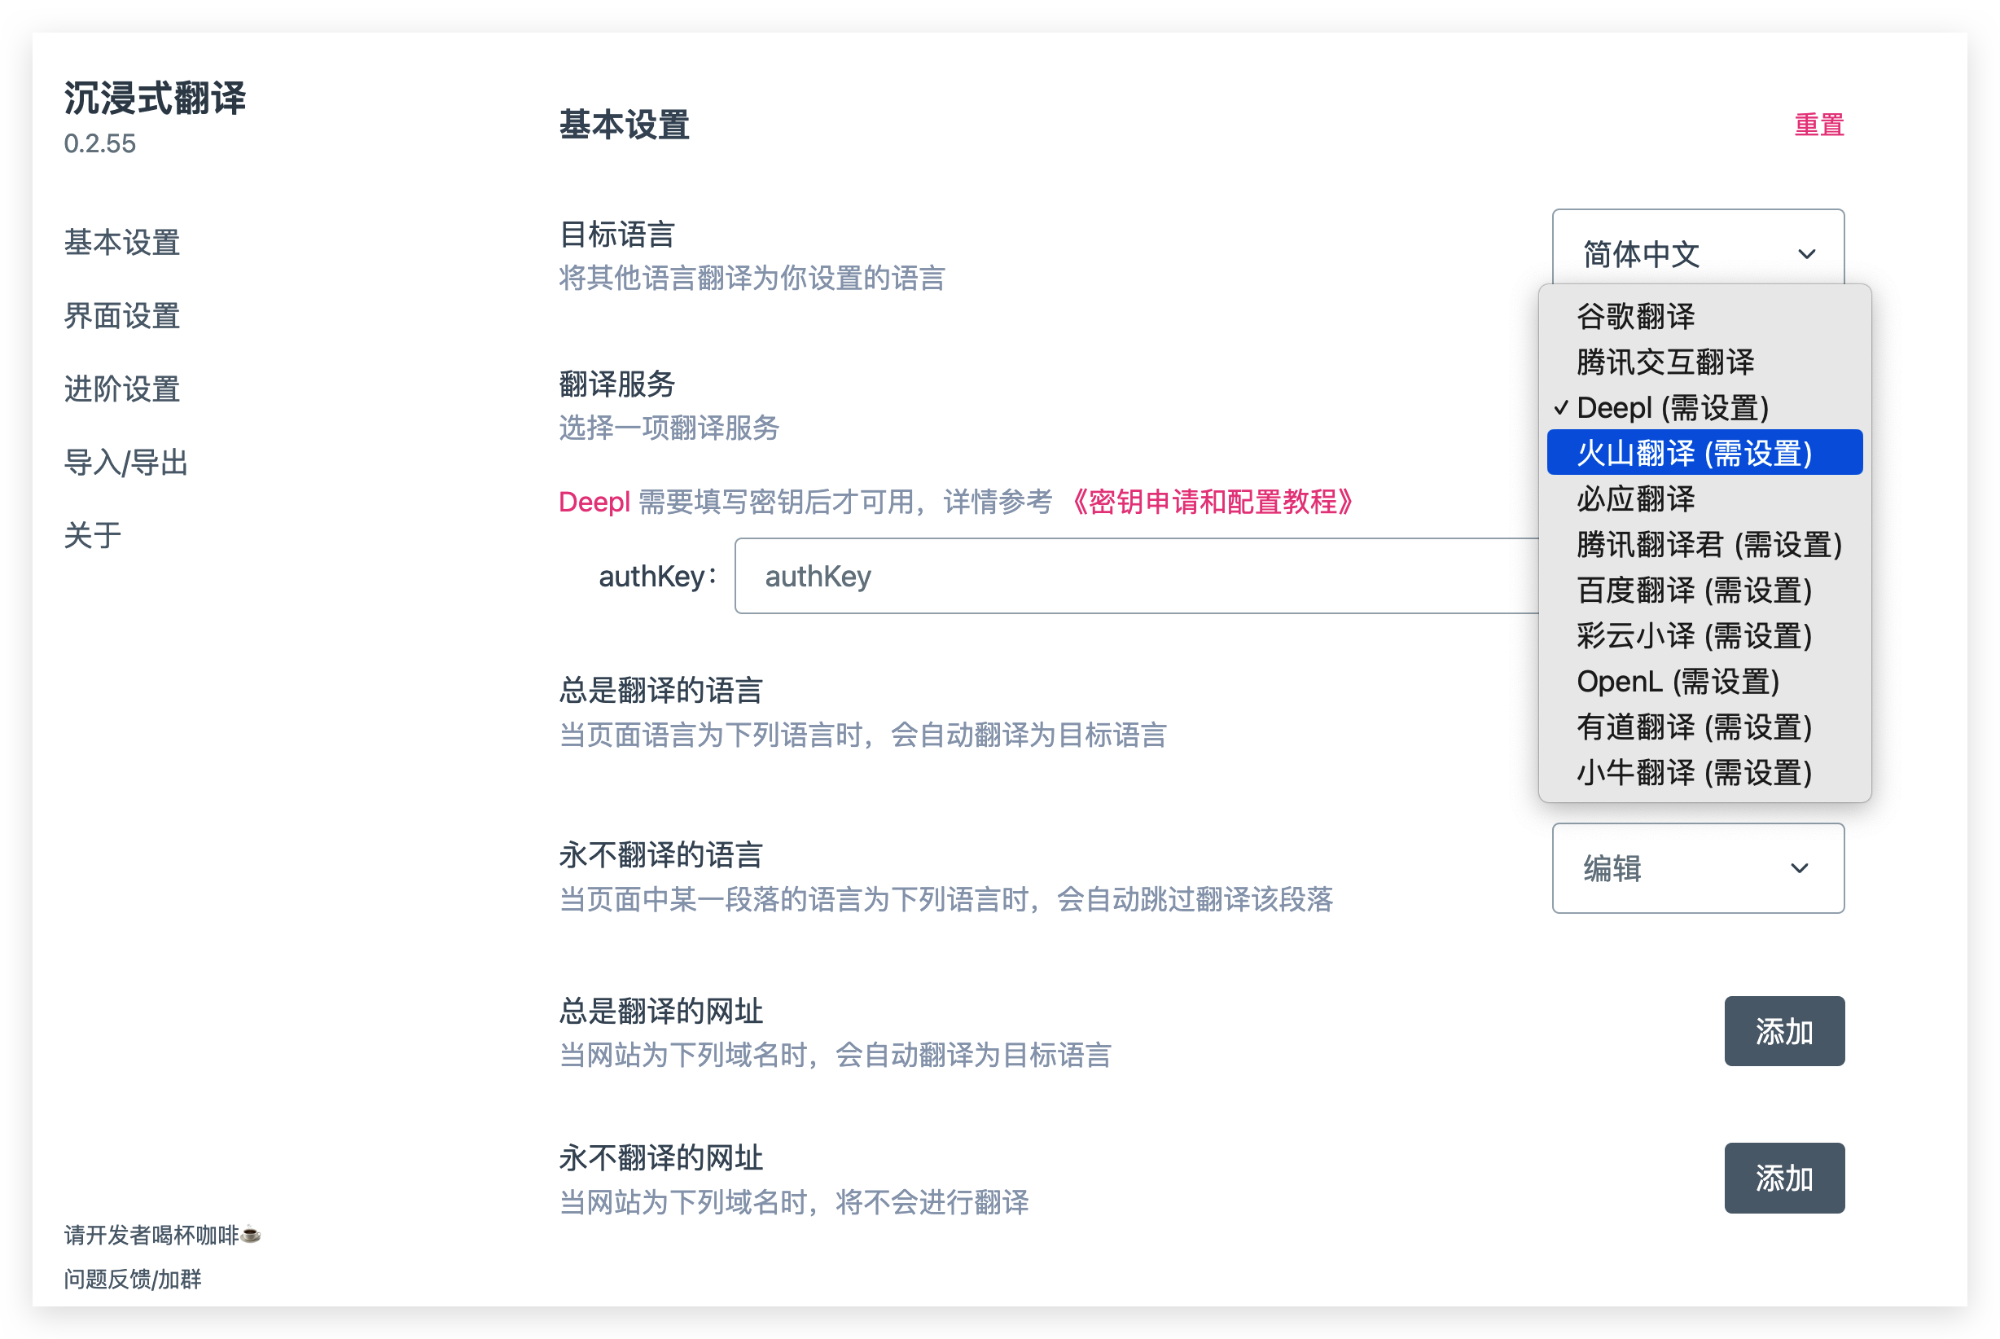Click the 重置 reset link
The image size is (2000, 1339).
[x=1819, y=125]
